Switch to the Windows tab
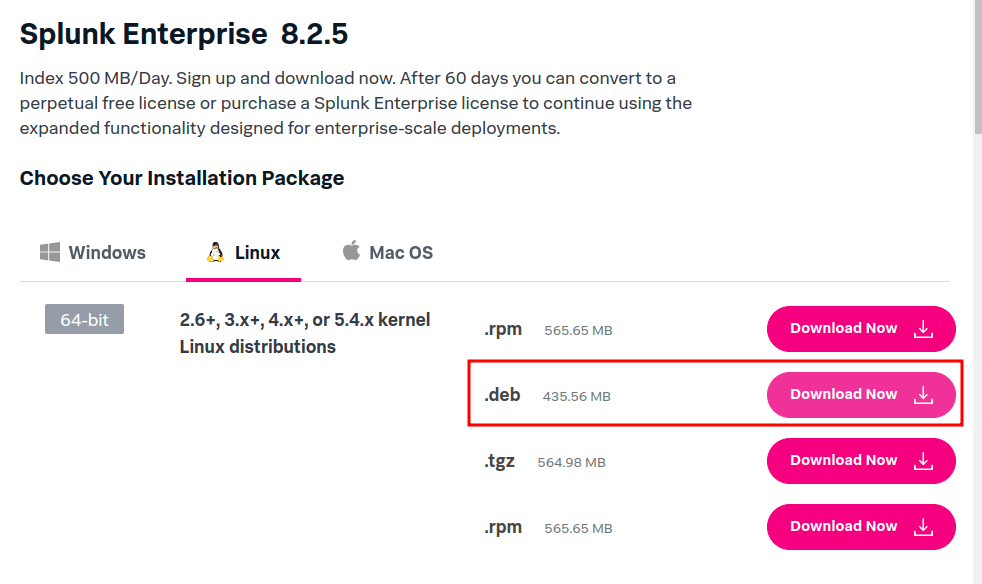Screen dimensions: 982x584 click(x=93, y=253)
